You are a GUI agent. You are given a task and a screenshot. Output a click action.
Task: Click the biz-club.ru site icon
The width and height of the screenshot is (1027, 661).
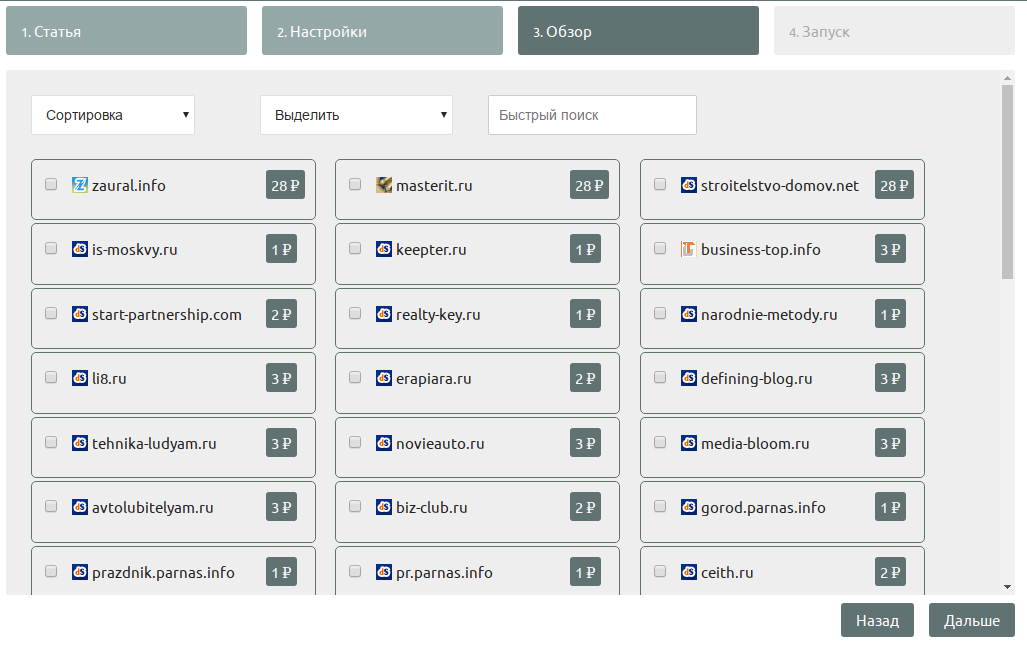point(384,508)
